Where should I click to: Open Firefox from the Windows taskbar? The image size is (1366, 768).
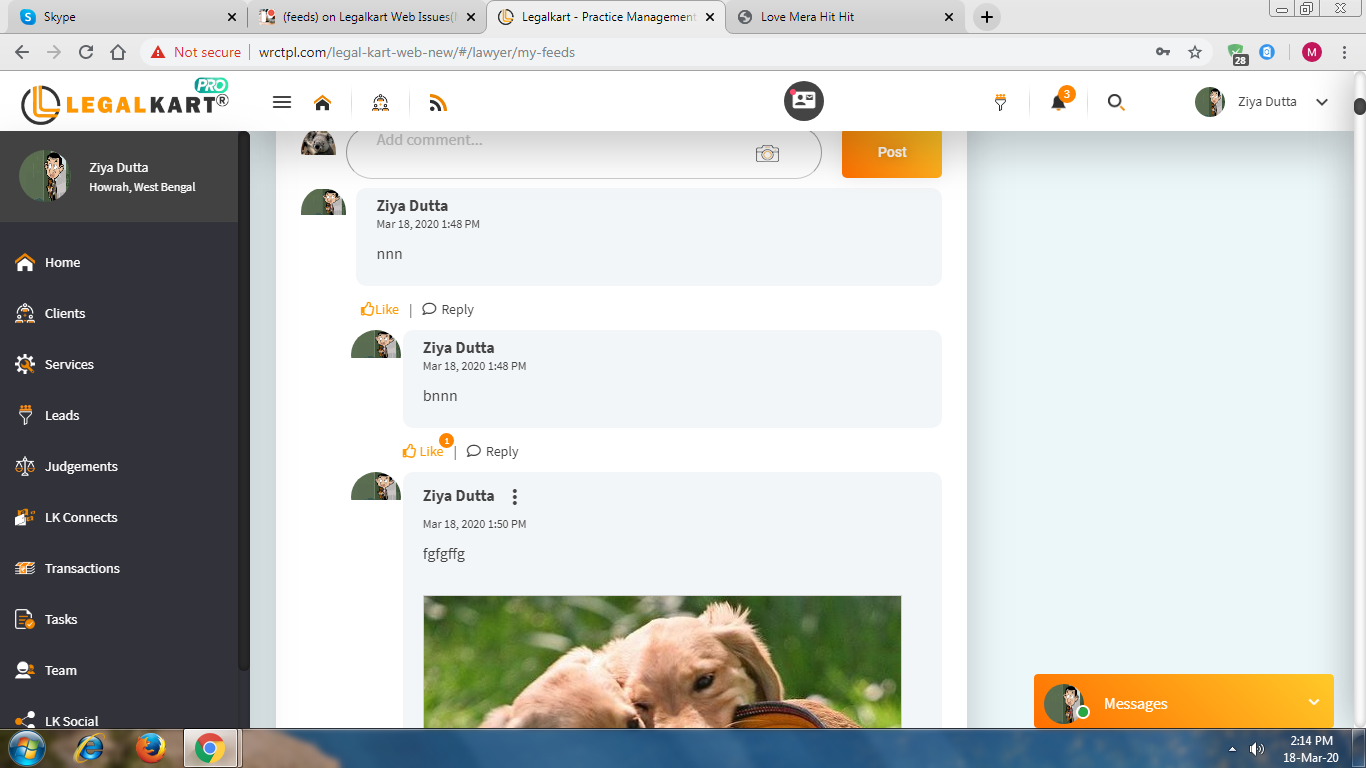click(x=150, y=747)
